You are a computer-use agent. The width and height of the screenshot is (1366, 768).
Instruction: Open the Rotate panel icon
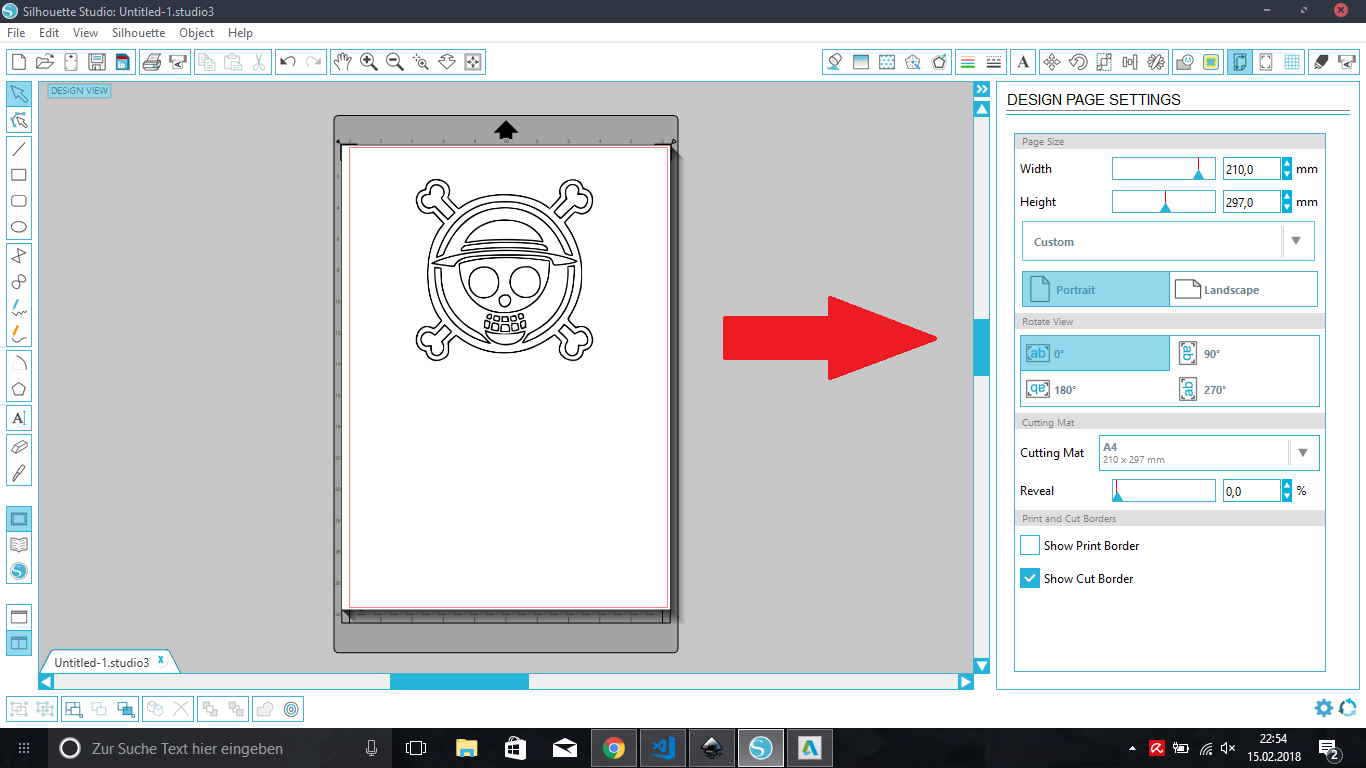tap(1078, 62)
